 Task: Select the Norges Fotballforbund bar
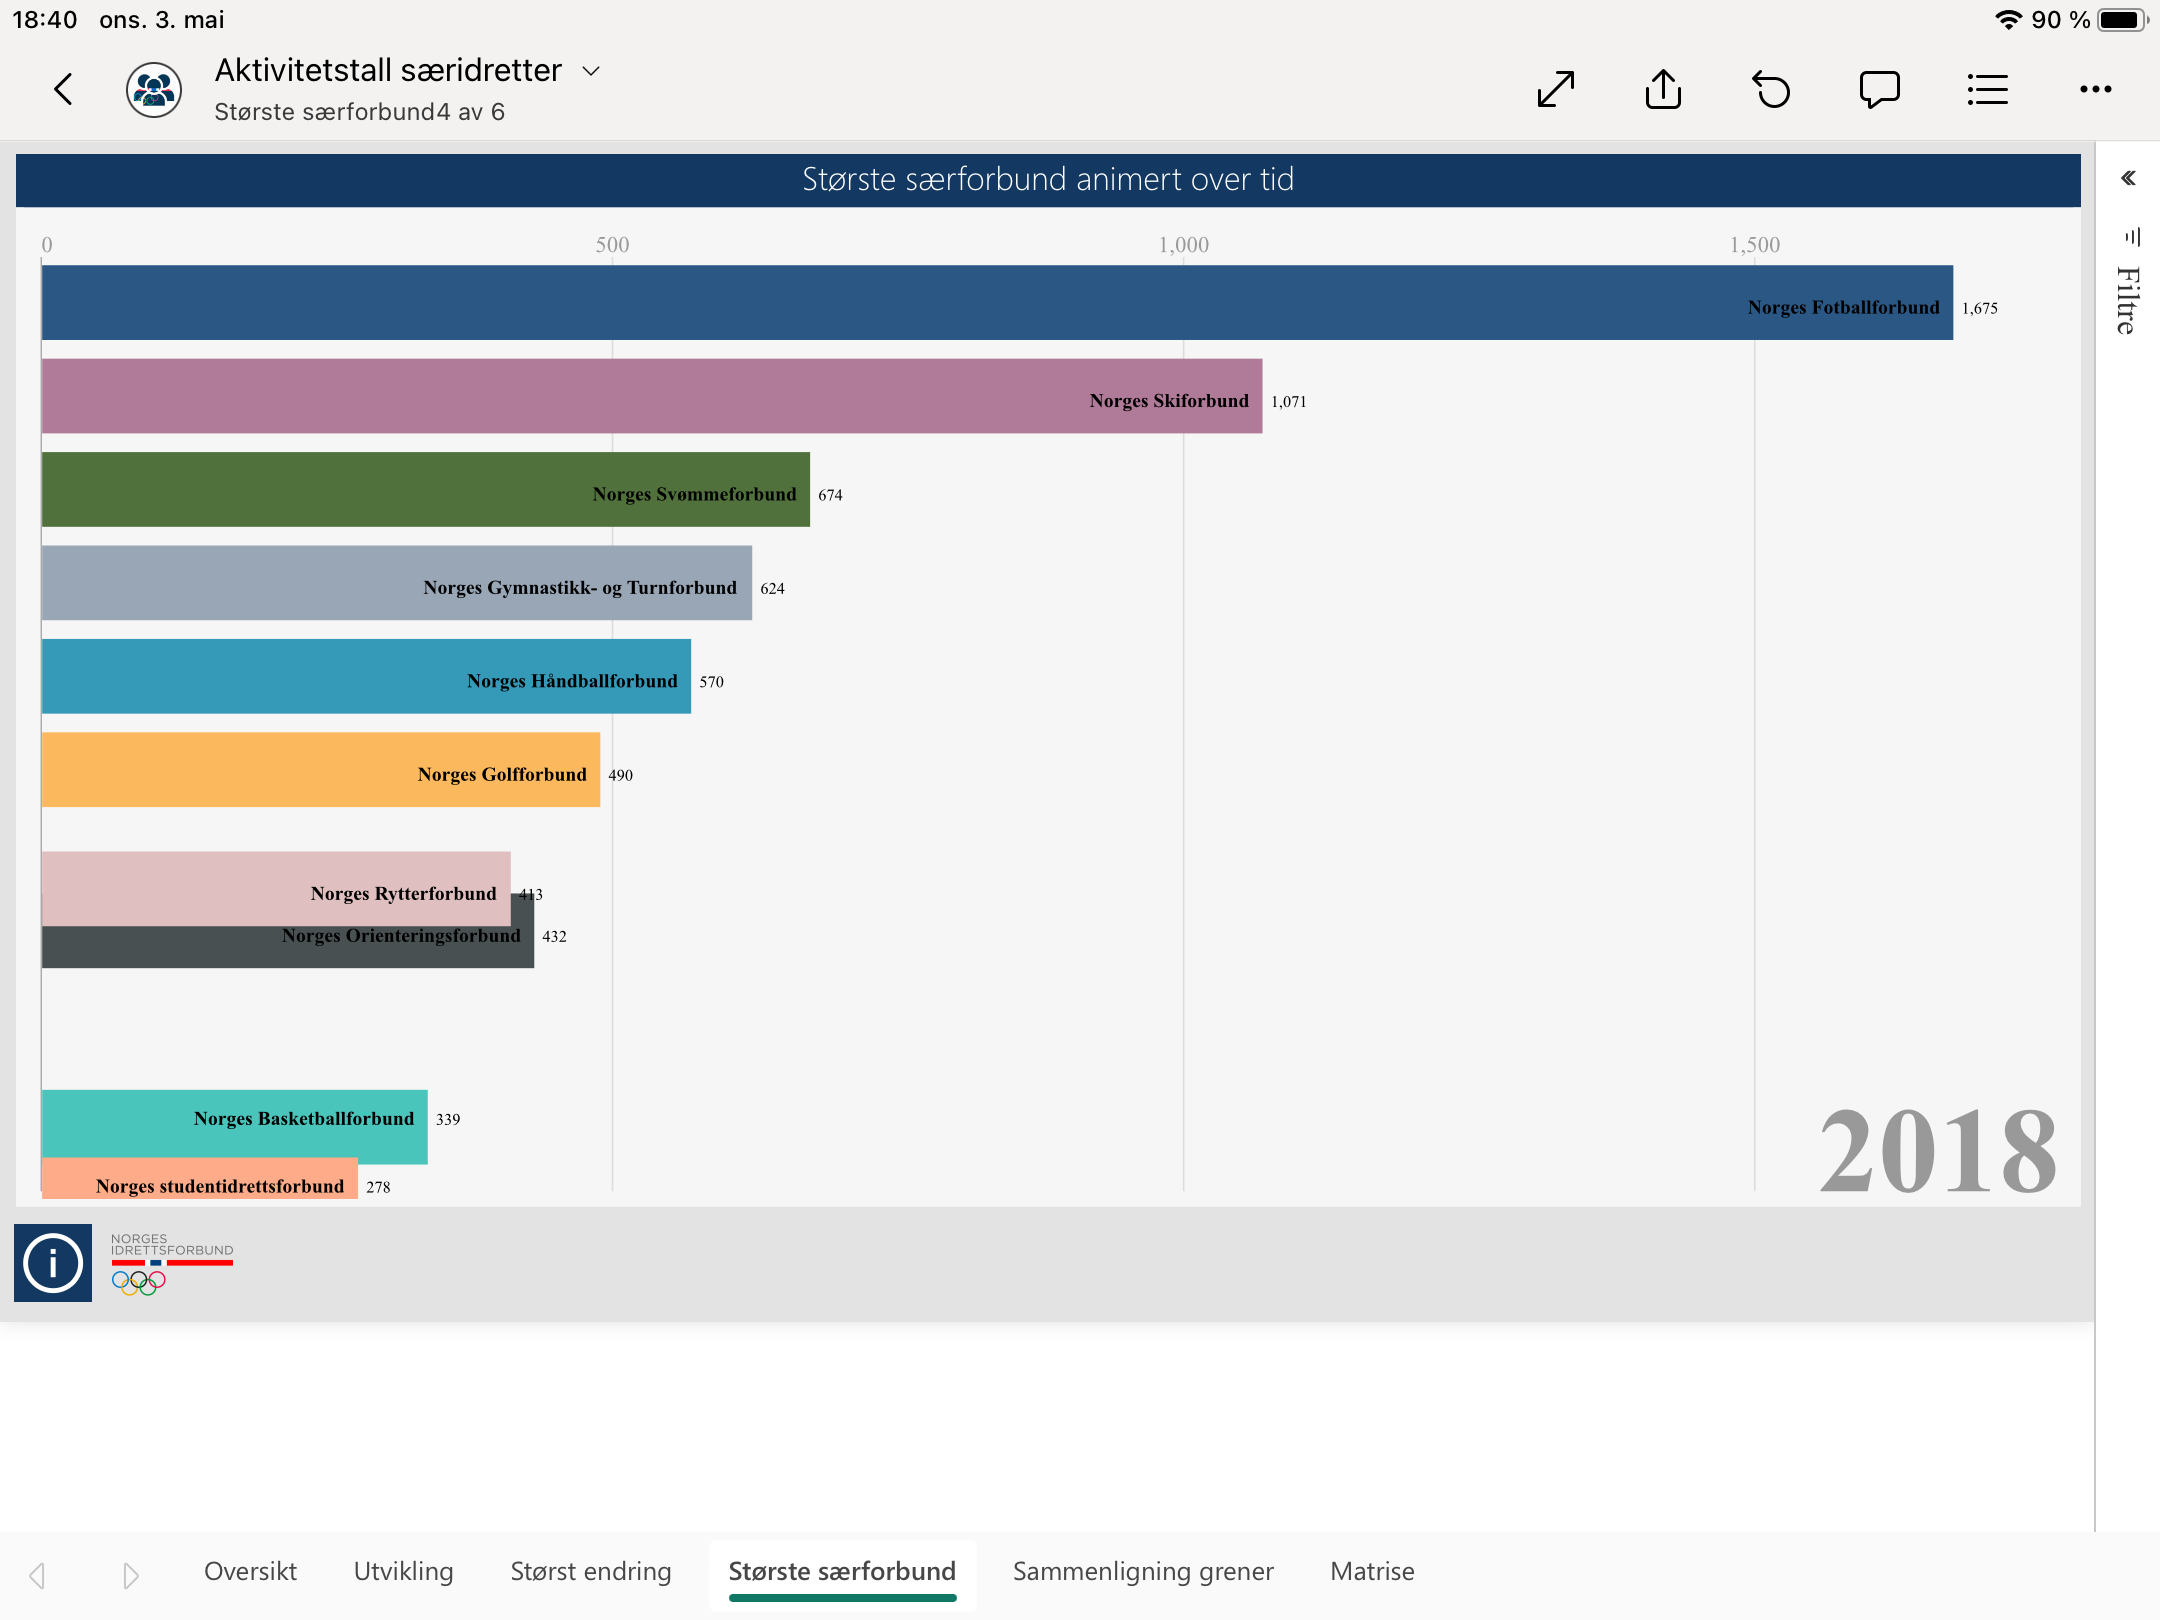tap(997, 302)
